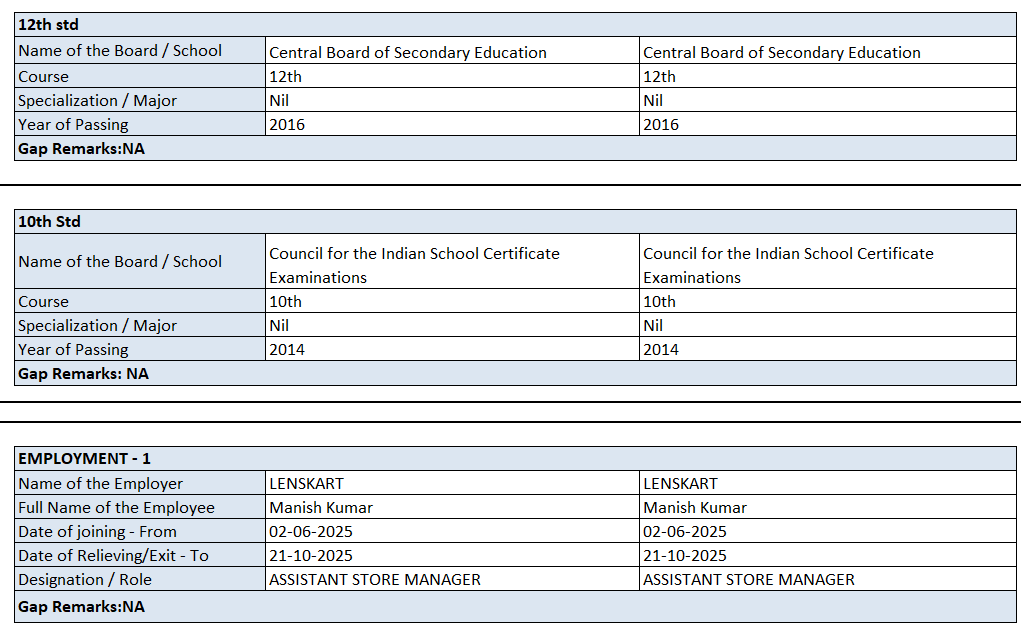Click left-column joining date 02-06-2025
1021x627 pixels.
[x=311, y=532]
